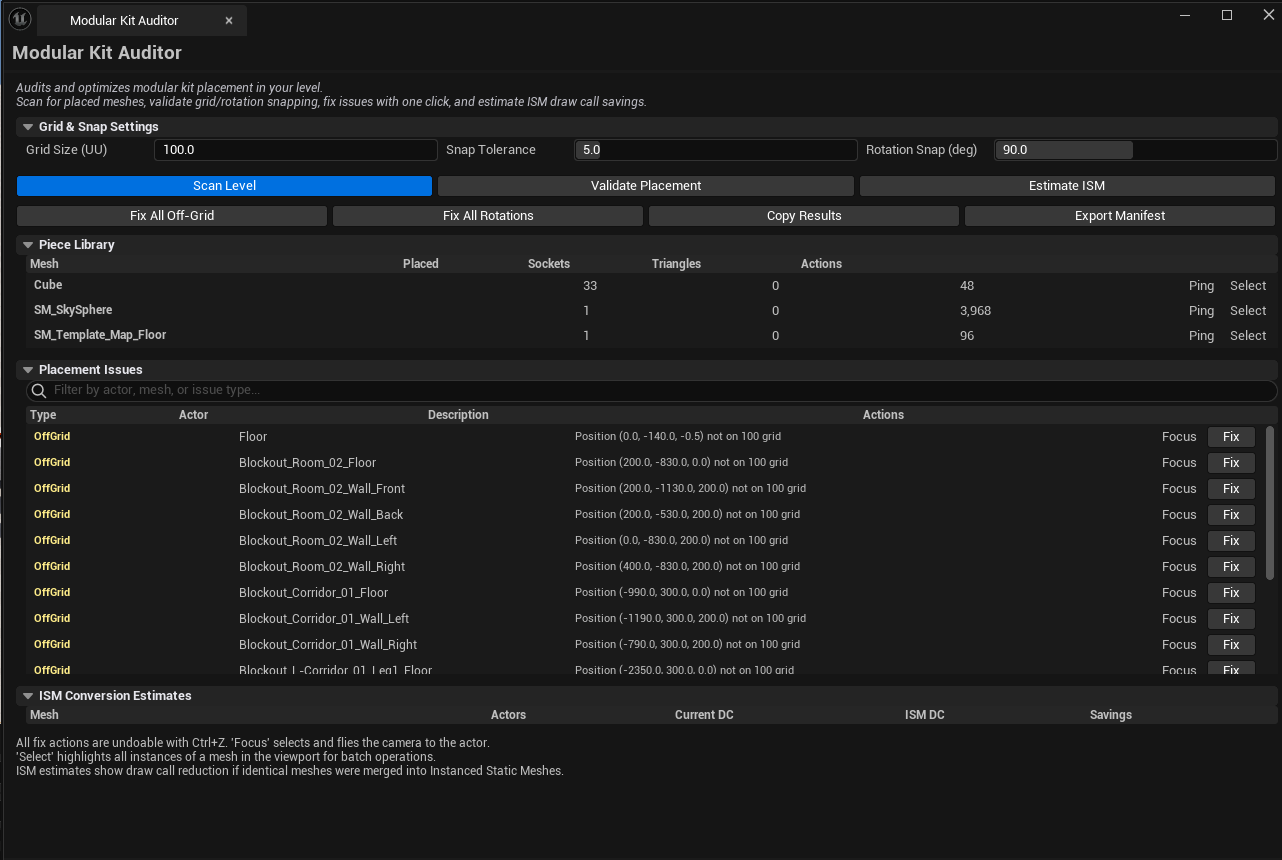This screenshot has width=1282, height=860.
Task: Click the Description column header
Action: (x=458, y=415)
